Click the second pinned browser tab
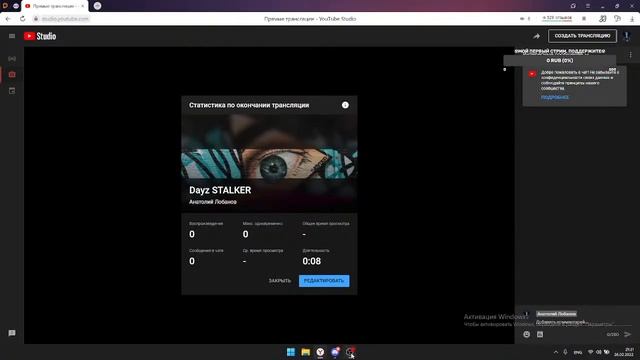 click(x=16, y=6)
